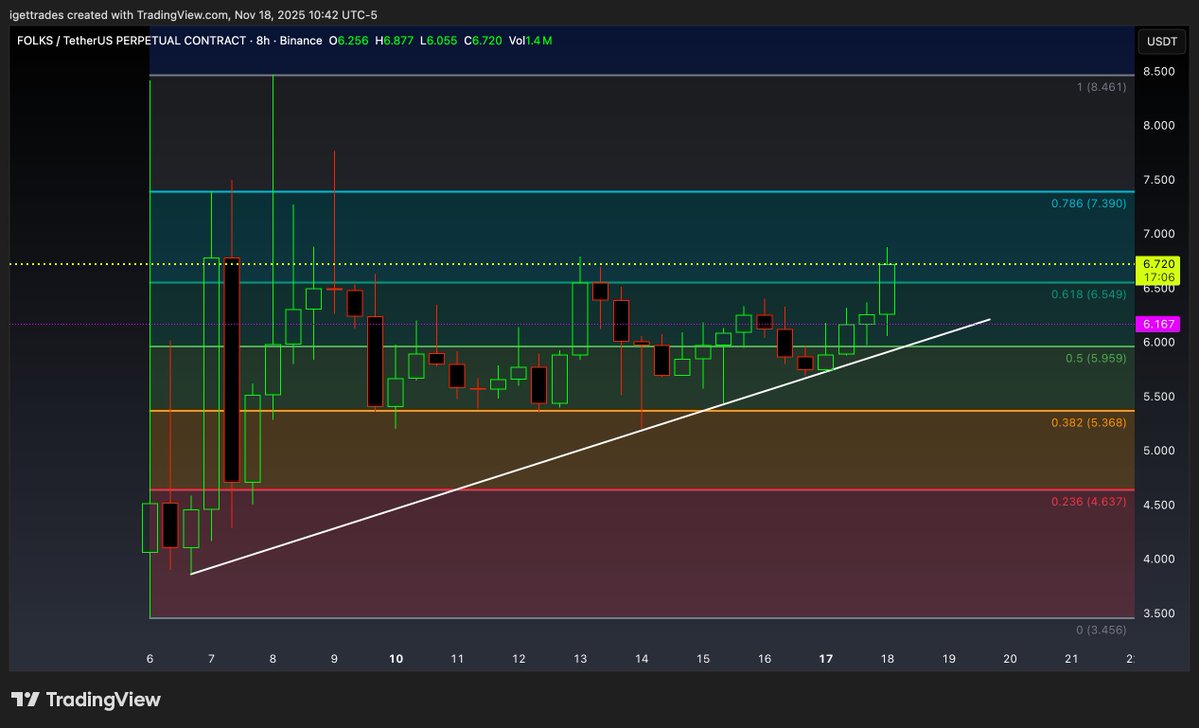The image size is (1199, 728).
Task: Click the FOLKS / TetherUS PERPETUAL CONTRACT symbol title
Action: (132, 41)
